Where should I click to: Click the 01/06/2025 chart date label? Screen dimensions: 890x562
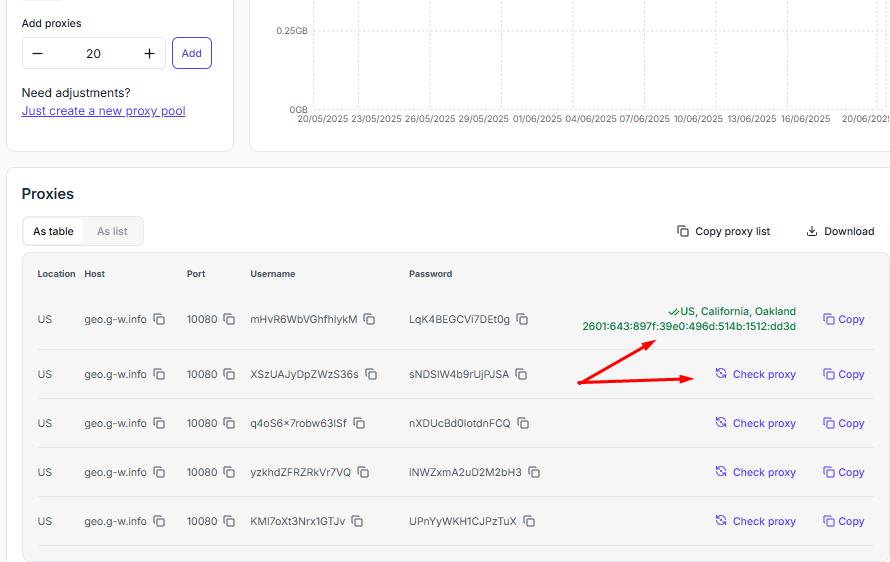pyautogui.click(x=537, y=119)
